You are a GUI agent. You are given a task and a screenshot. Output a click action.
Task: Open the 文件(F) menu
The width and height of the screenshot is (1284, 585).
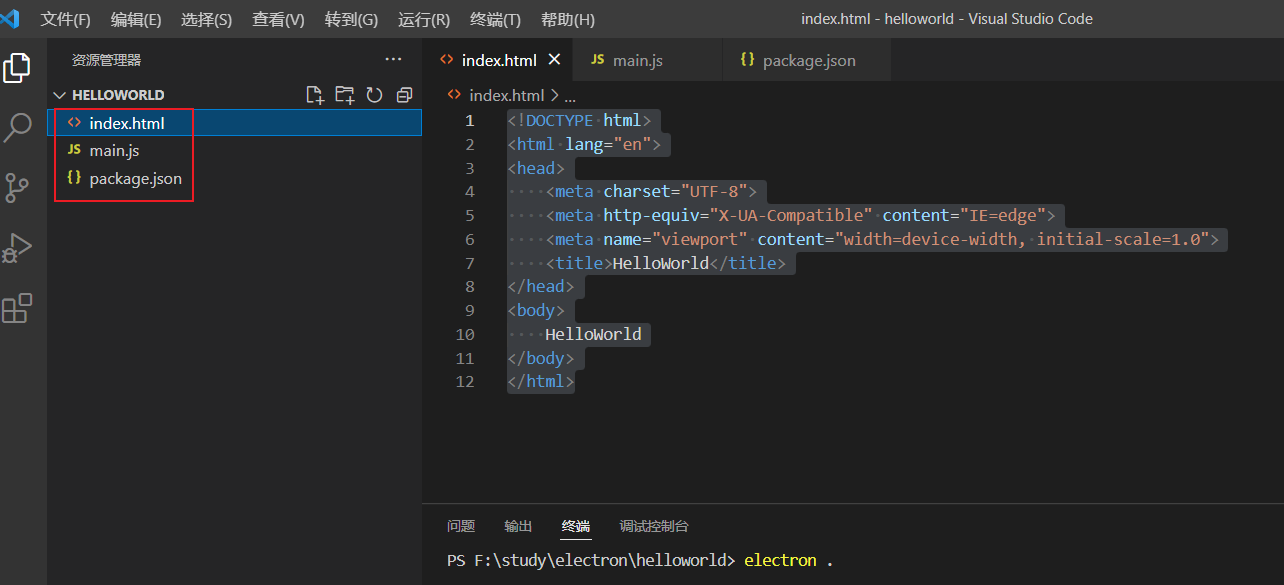[66, 19]
